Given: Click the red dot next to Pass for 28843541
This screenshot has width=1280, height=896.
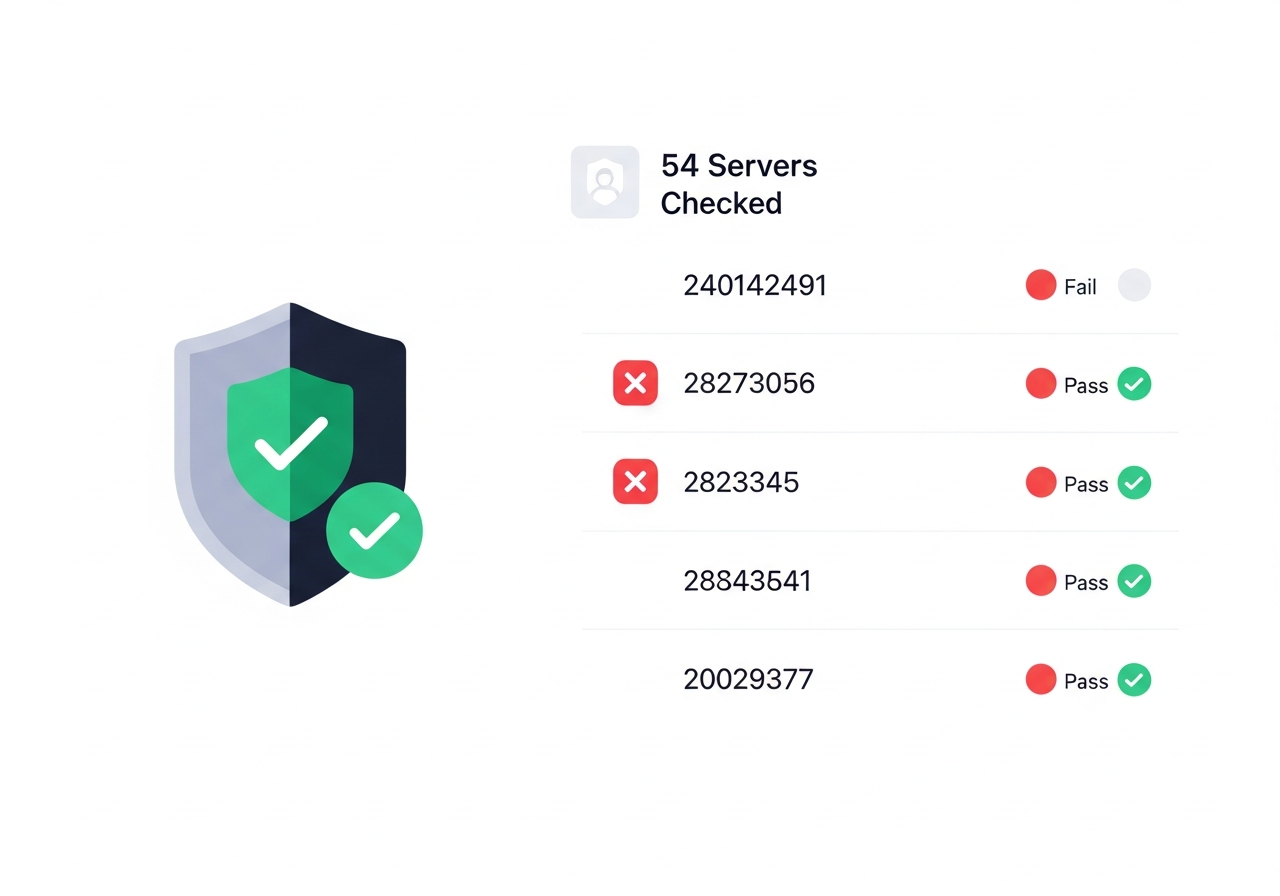Looking at the screenshot, I should (x=1040, y=581).
